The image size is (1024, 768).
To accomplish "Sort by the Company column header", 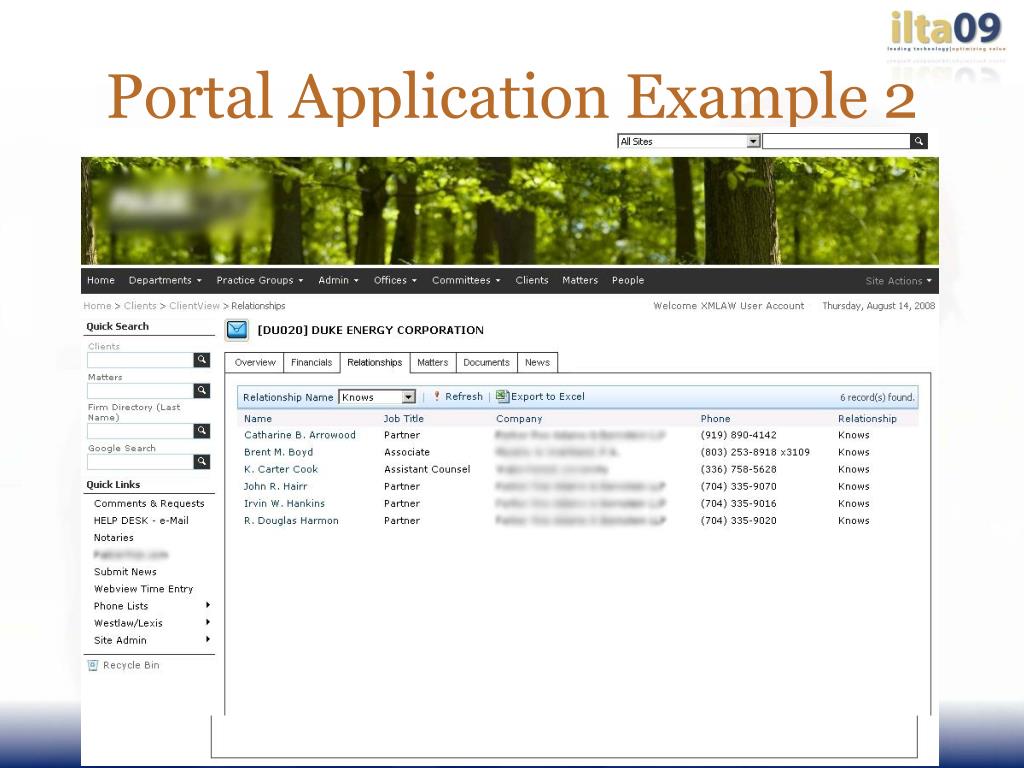I will click(519, 419).
